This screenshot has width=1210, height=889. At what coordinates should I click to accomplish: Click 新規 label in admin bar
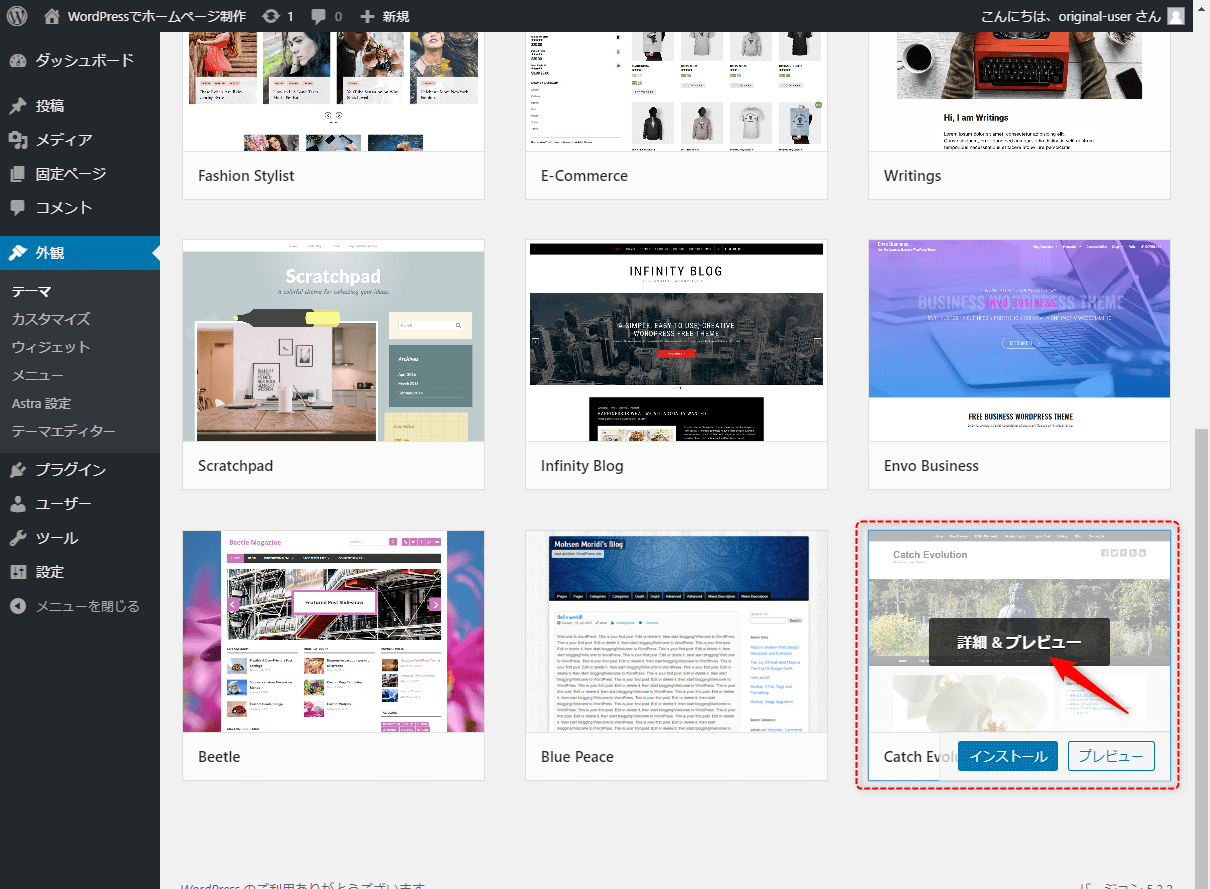tap(396, 16)
